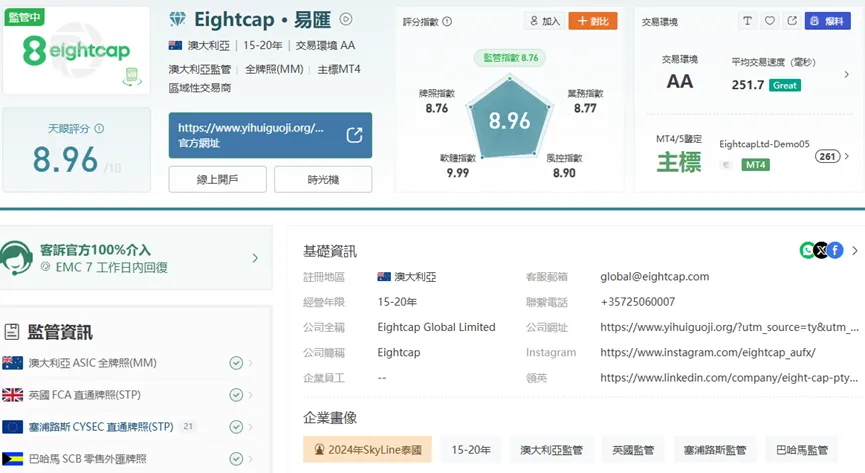The image size is (865, 473).
Task: Click the diamond badge icon beside Eightcap title
Action: coord(178,19)
